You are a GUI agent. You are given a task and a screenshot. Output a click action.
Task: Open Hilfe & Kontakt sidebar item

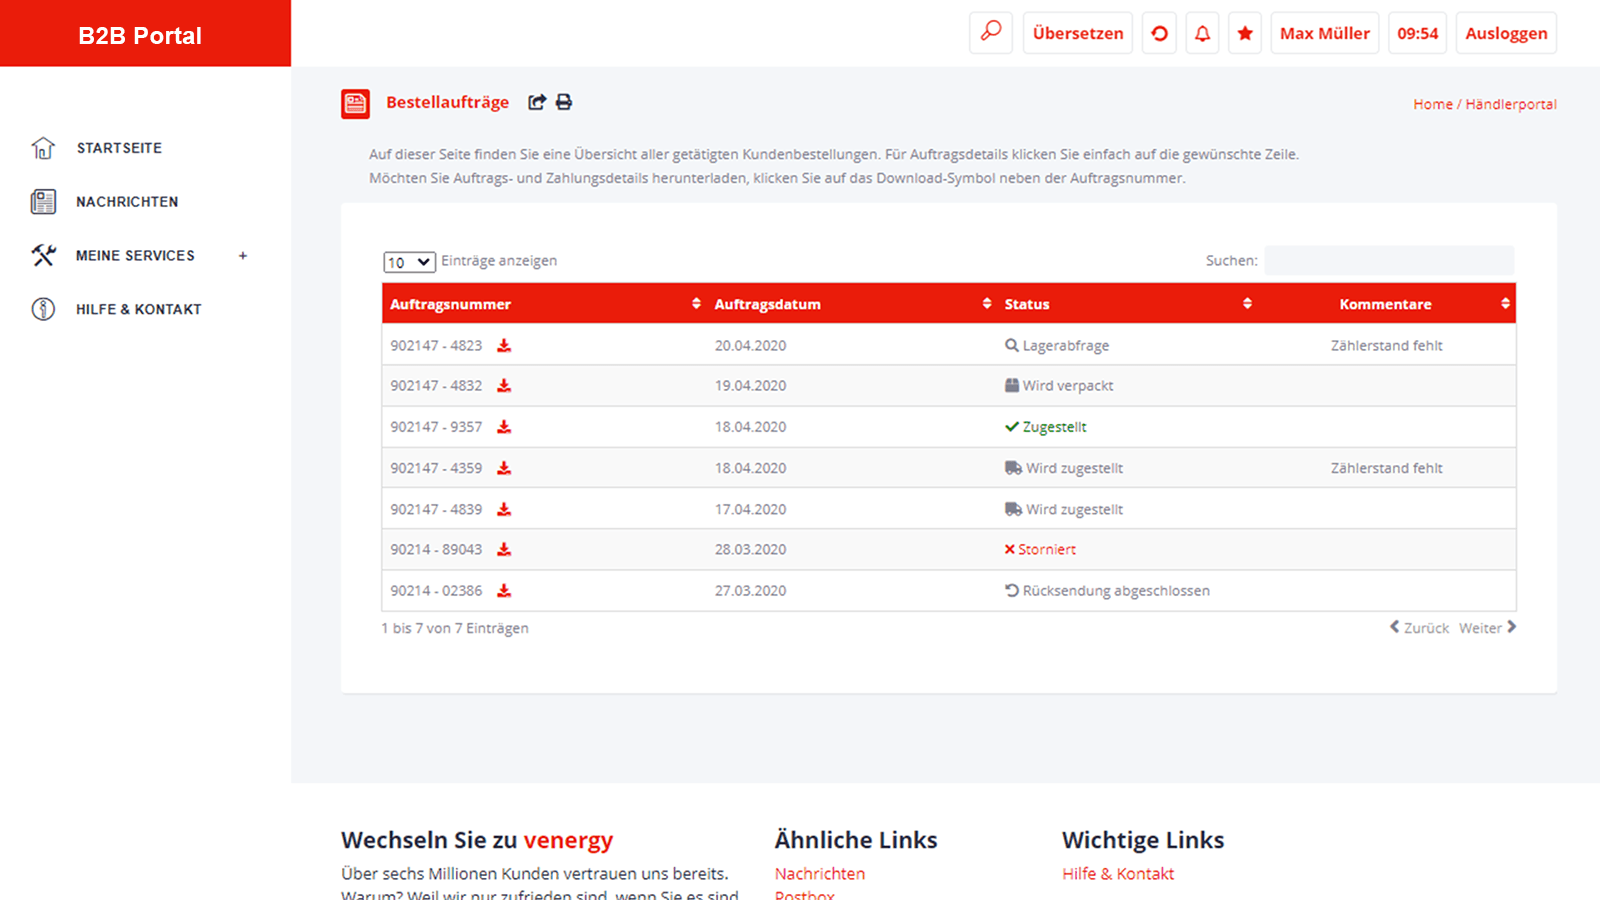tap(138, 310)
